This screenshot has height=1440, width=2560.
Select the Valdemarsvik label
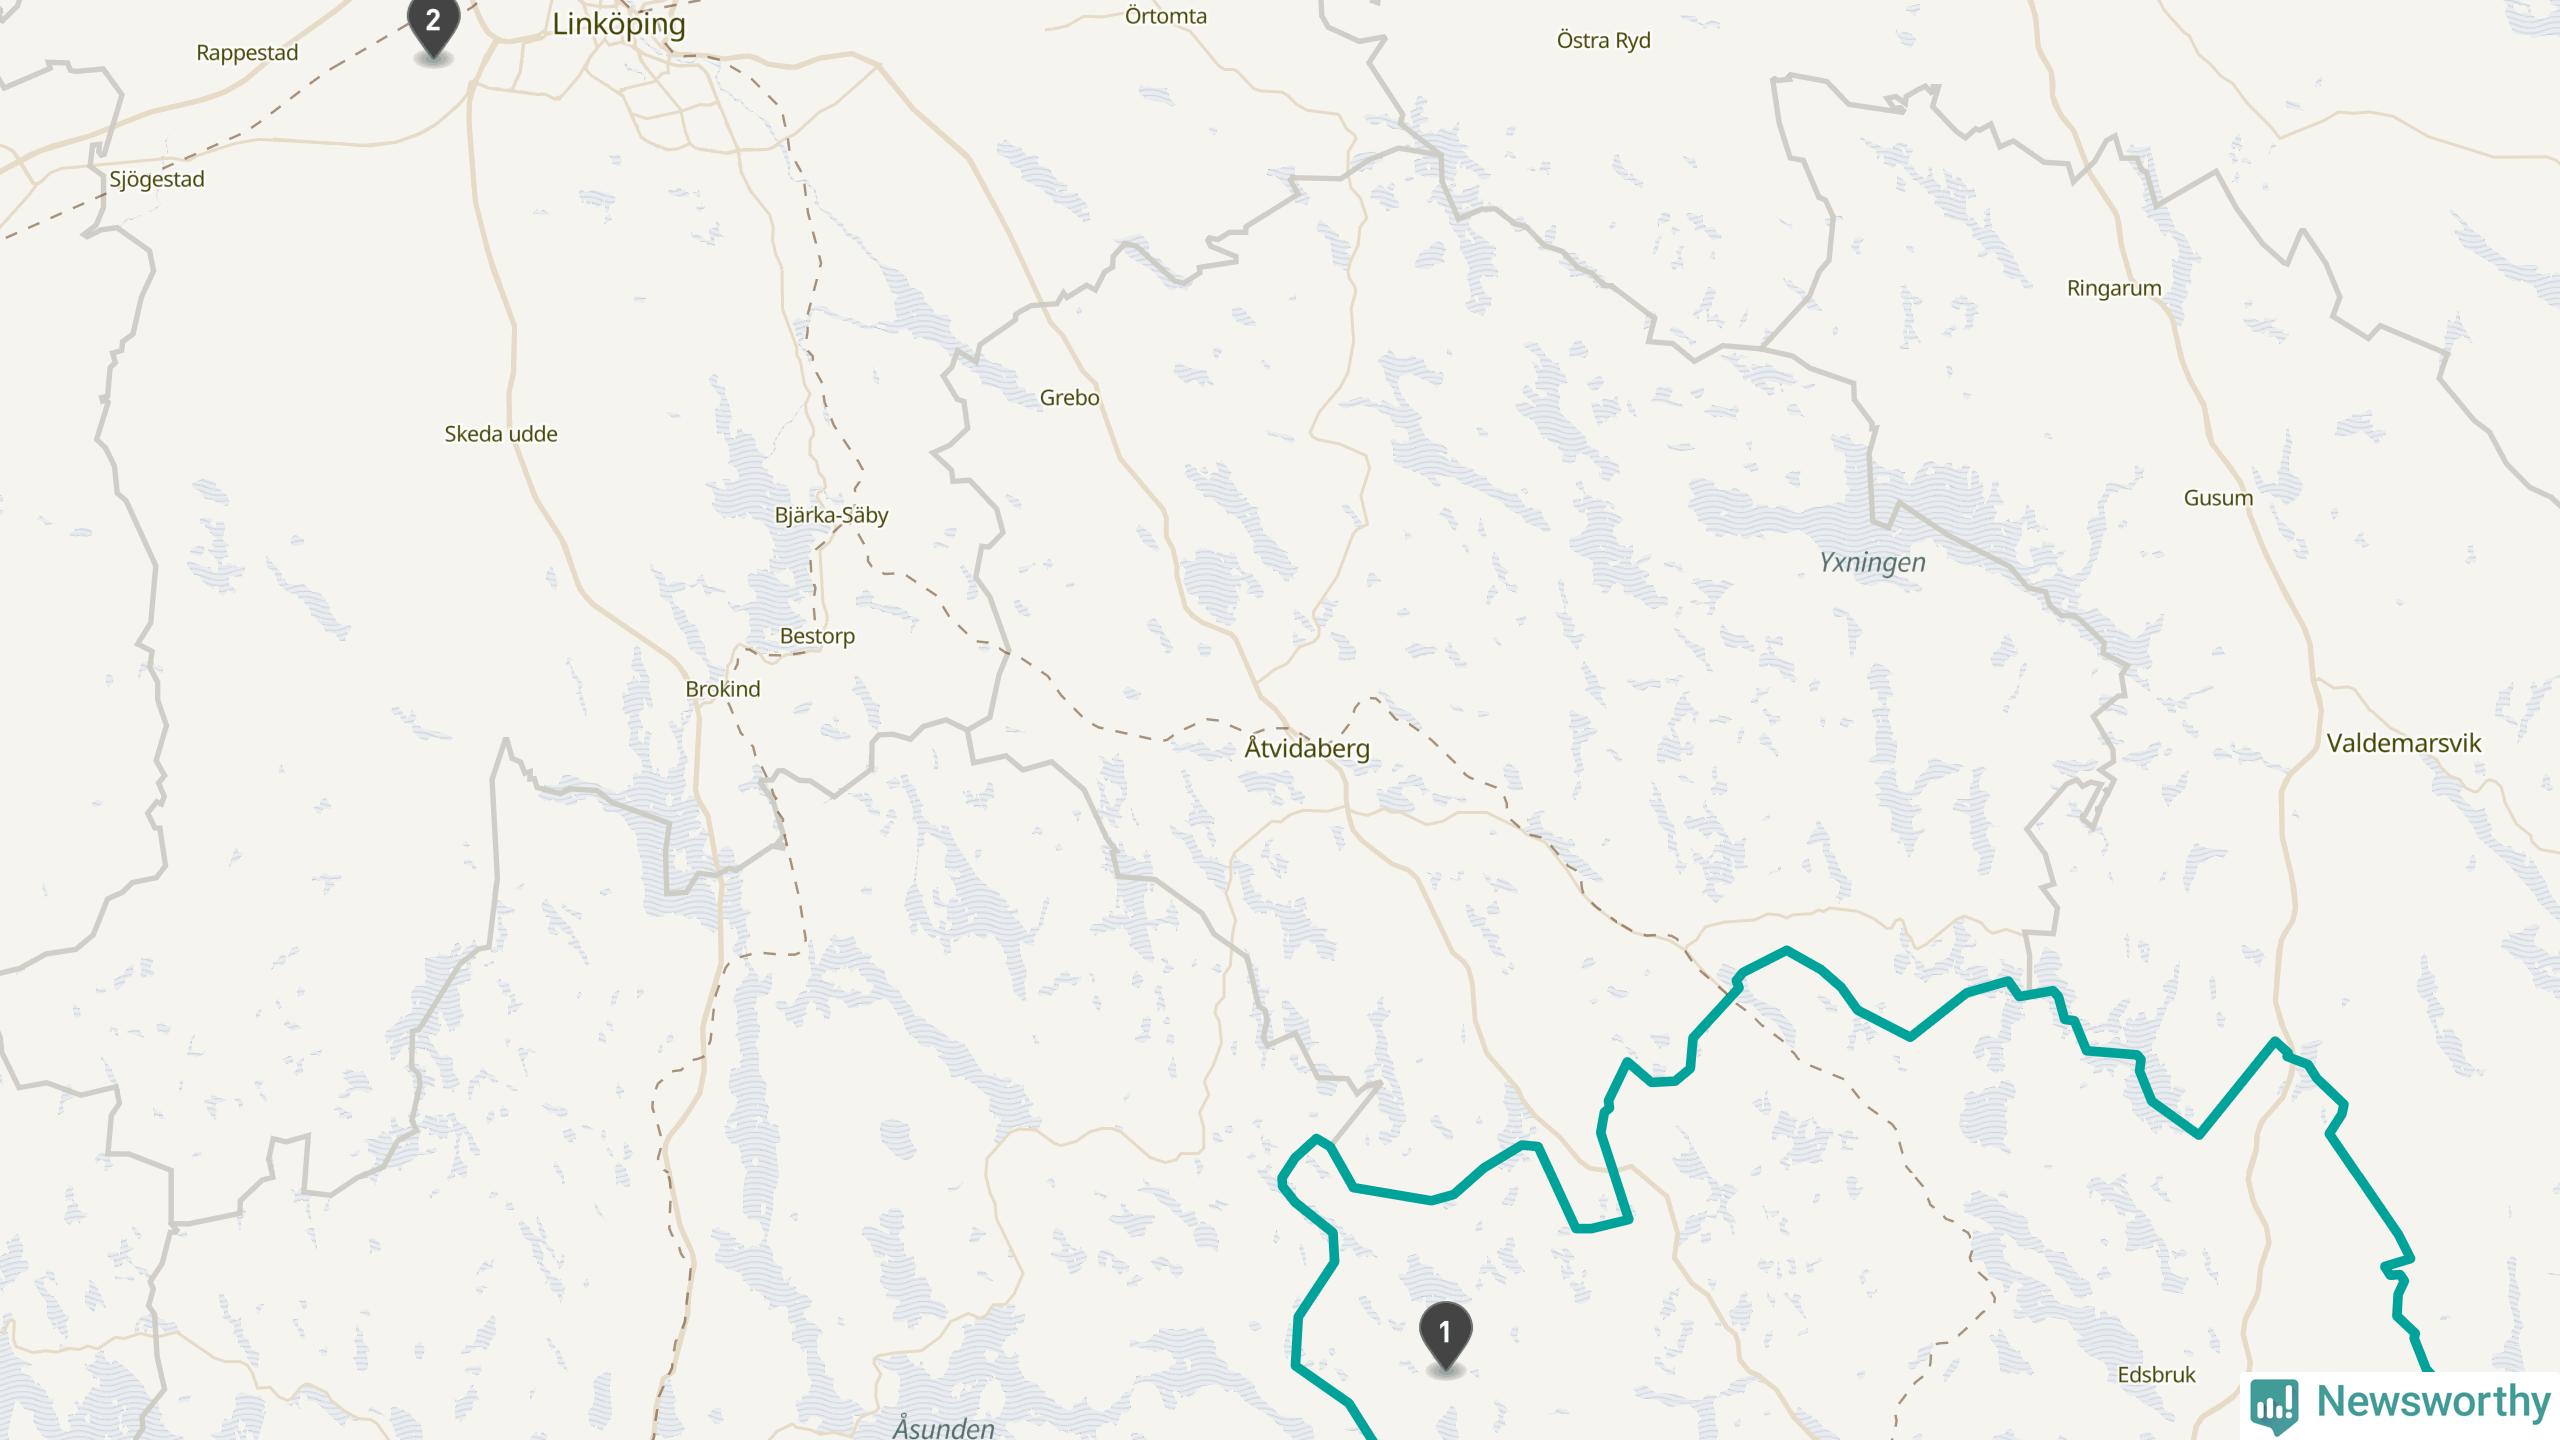2404,743
